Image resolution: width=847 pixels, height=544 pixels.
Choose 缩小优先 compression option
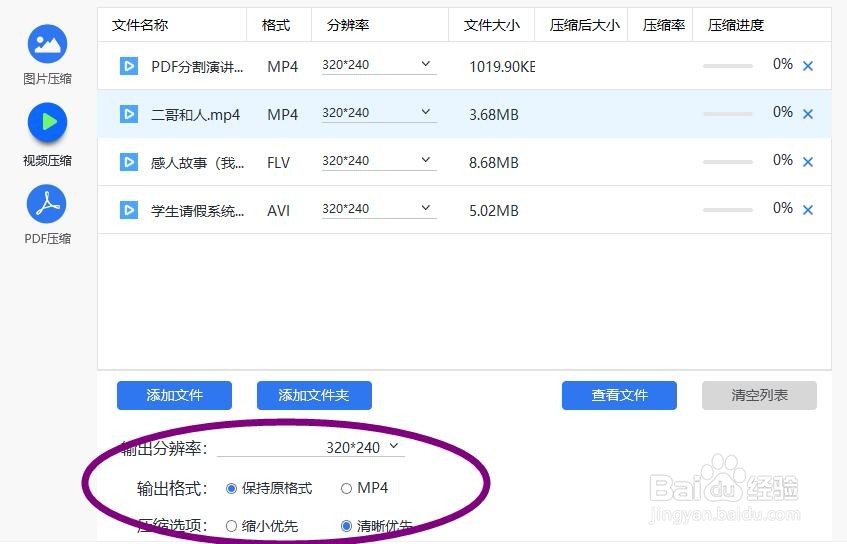[x=231, y=526]
